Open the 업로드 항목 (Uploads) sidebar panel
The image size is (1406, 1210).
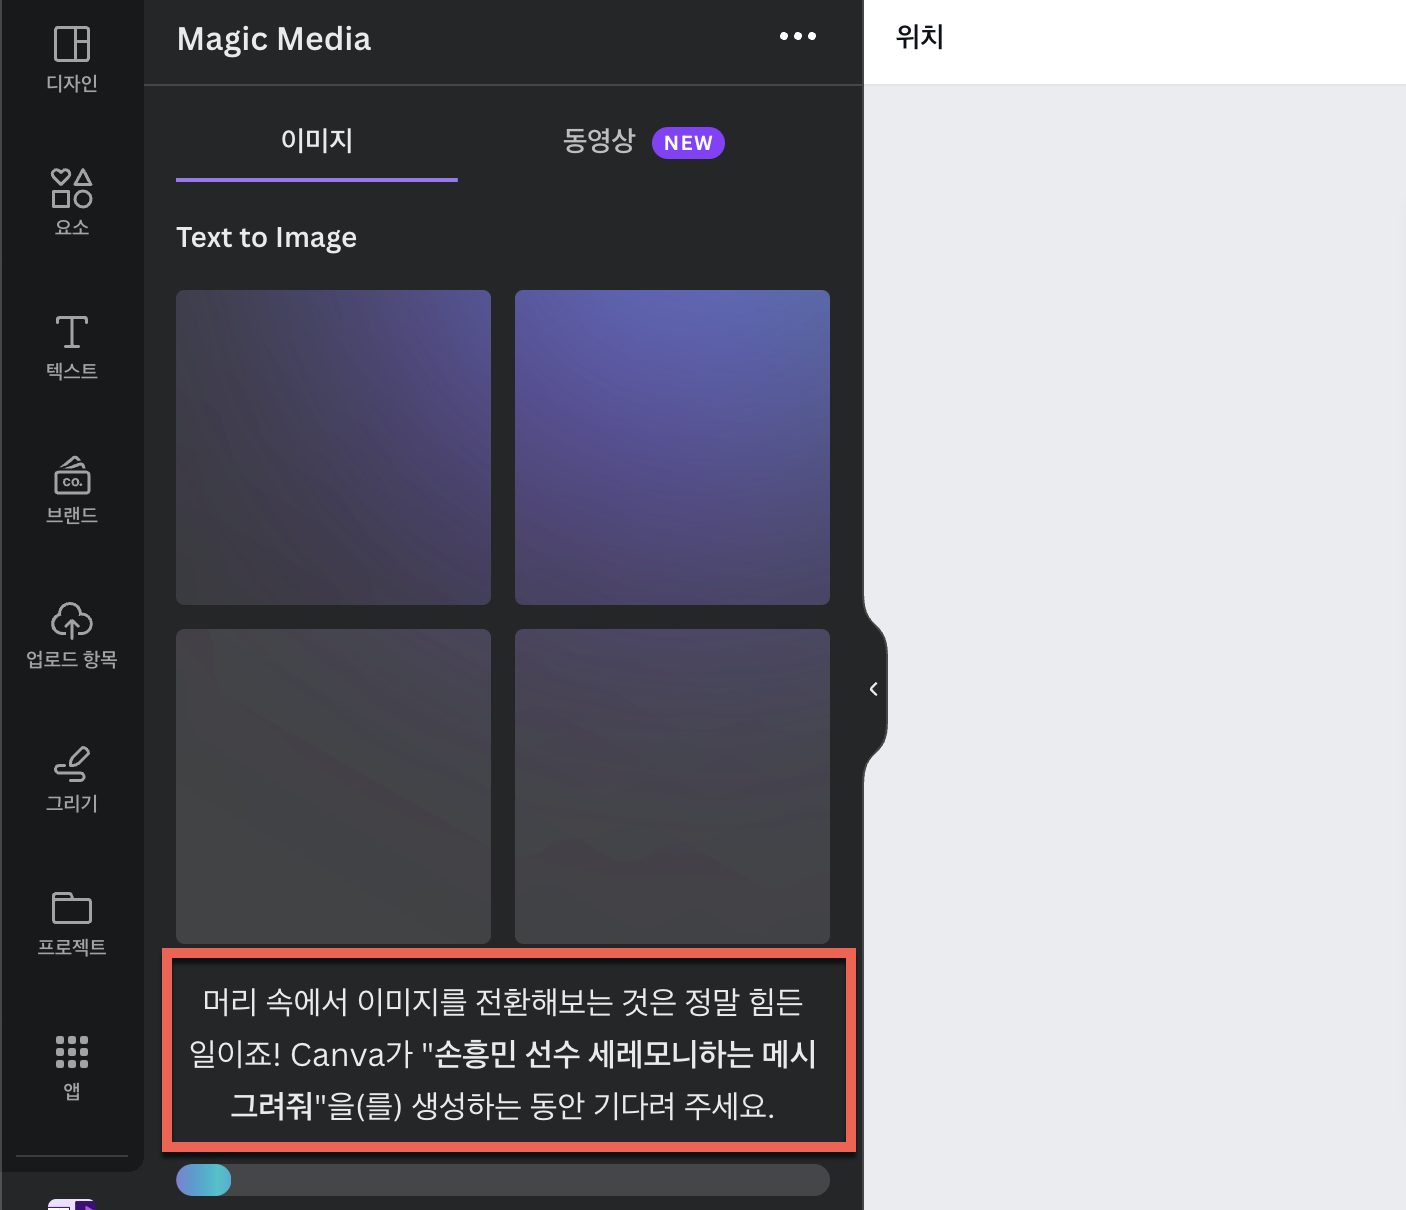(x=72, y=635)
